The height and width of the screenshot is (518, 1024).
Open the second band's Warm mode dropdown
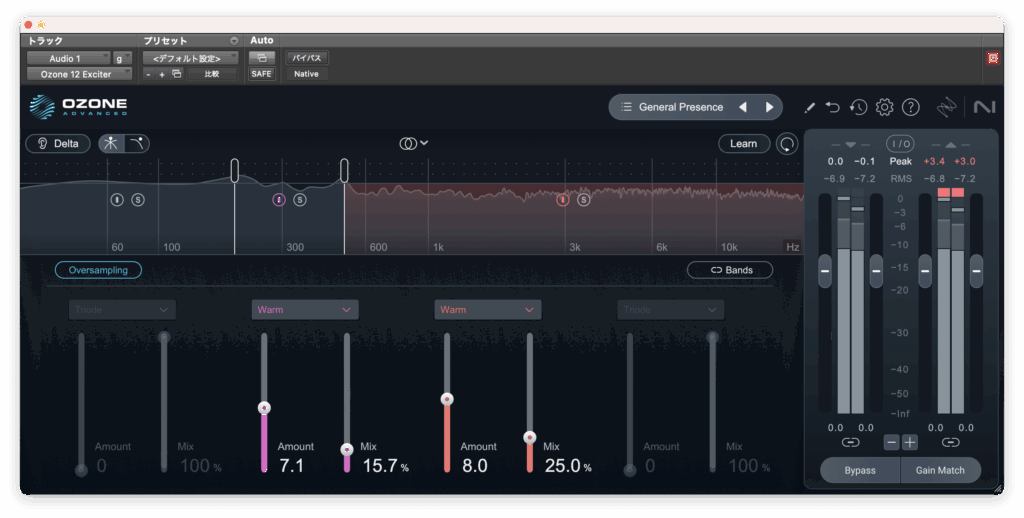[x=305, y=310]
